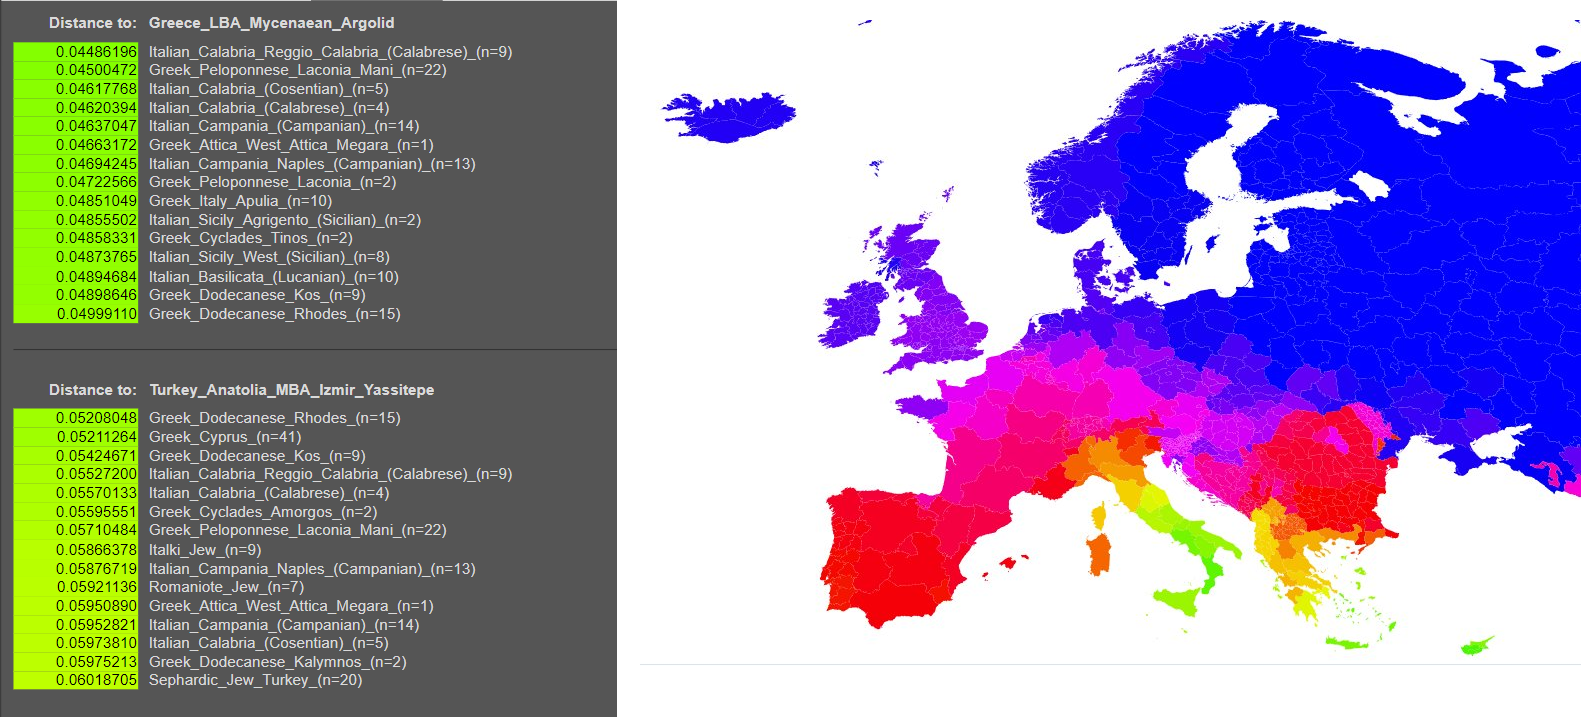Select the Greece_LBA_Mycenaean_Argolid target heading
1584x719 pixels.
pyautogui.click(x=271, y=23)
